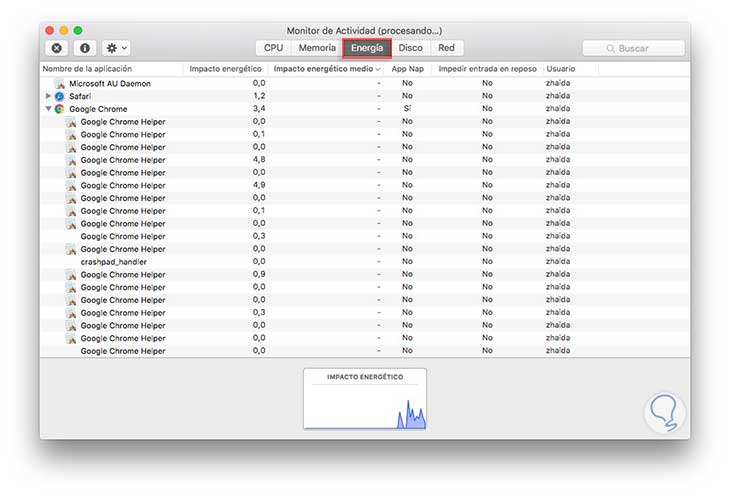Switch to the Red tab
This screenshot has height=496, width=730.
[x=446, y=48]
